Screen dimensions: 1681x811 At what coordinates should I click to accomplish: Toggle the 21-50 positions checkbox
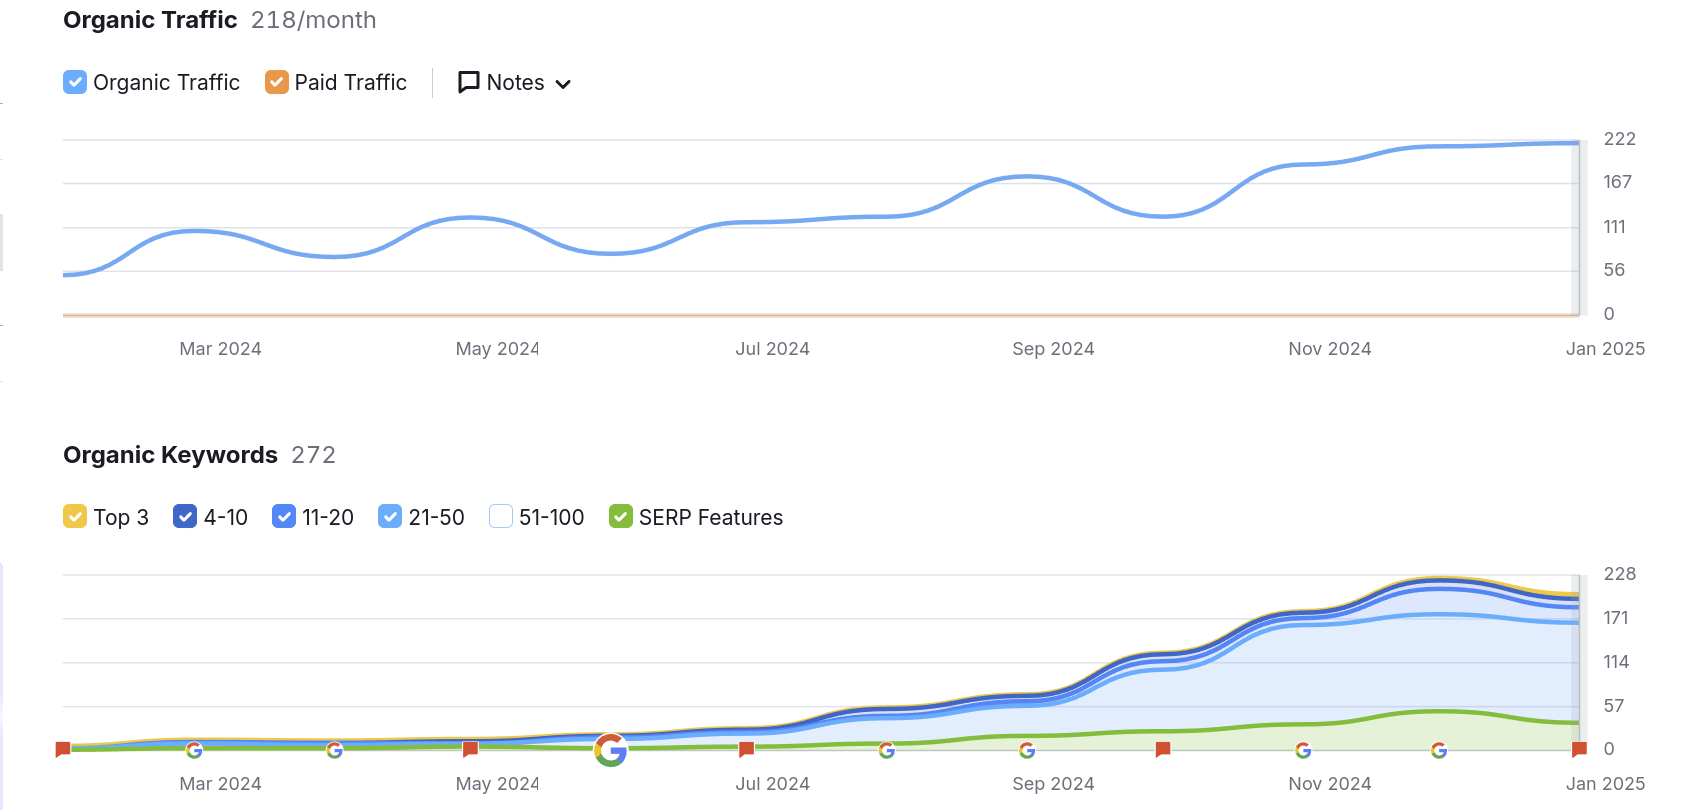click(x=390, y=516)
